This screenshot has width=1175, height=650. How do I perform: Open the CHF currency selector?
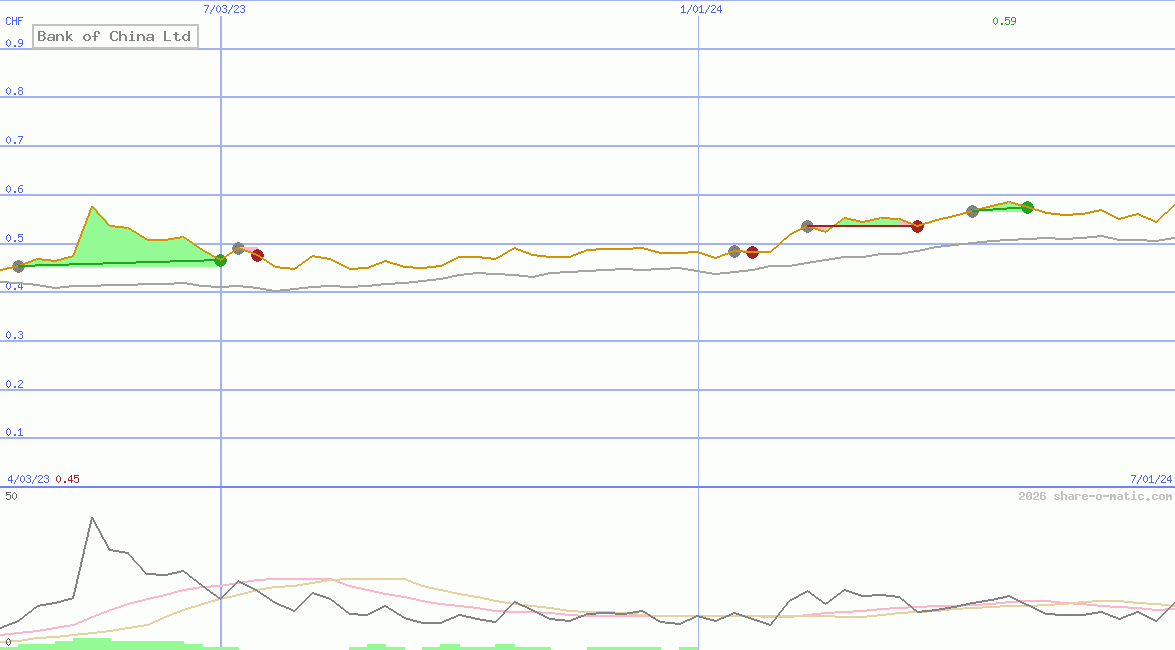pos(14,20)
